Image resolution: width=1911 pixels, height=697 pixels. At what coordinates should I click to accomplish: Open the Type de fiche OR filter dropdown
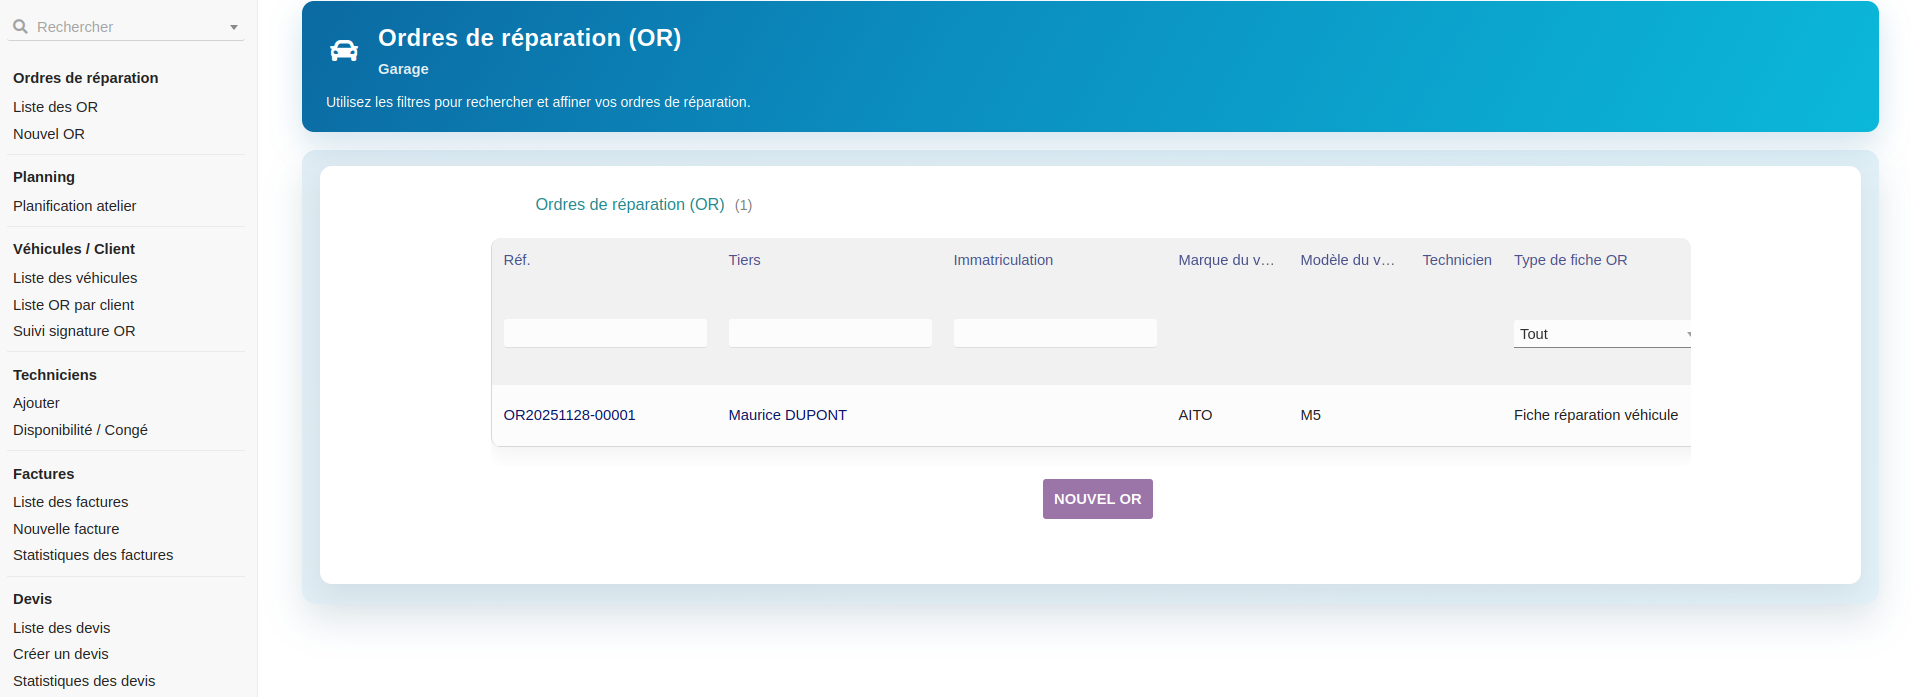point(1600,334)
